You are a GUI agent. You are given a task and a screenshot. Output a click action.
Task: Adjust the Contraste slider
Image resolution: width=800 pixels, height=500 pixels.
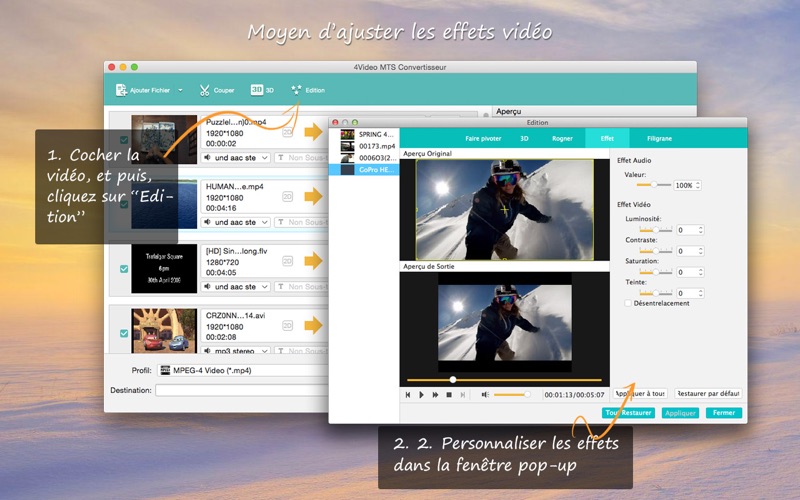(656, 251)
